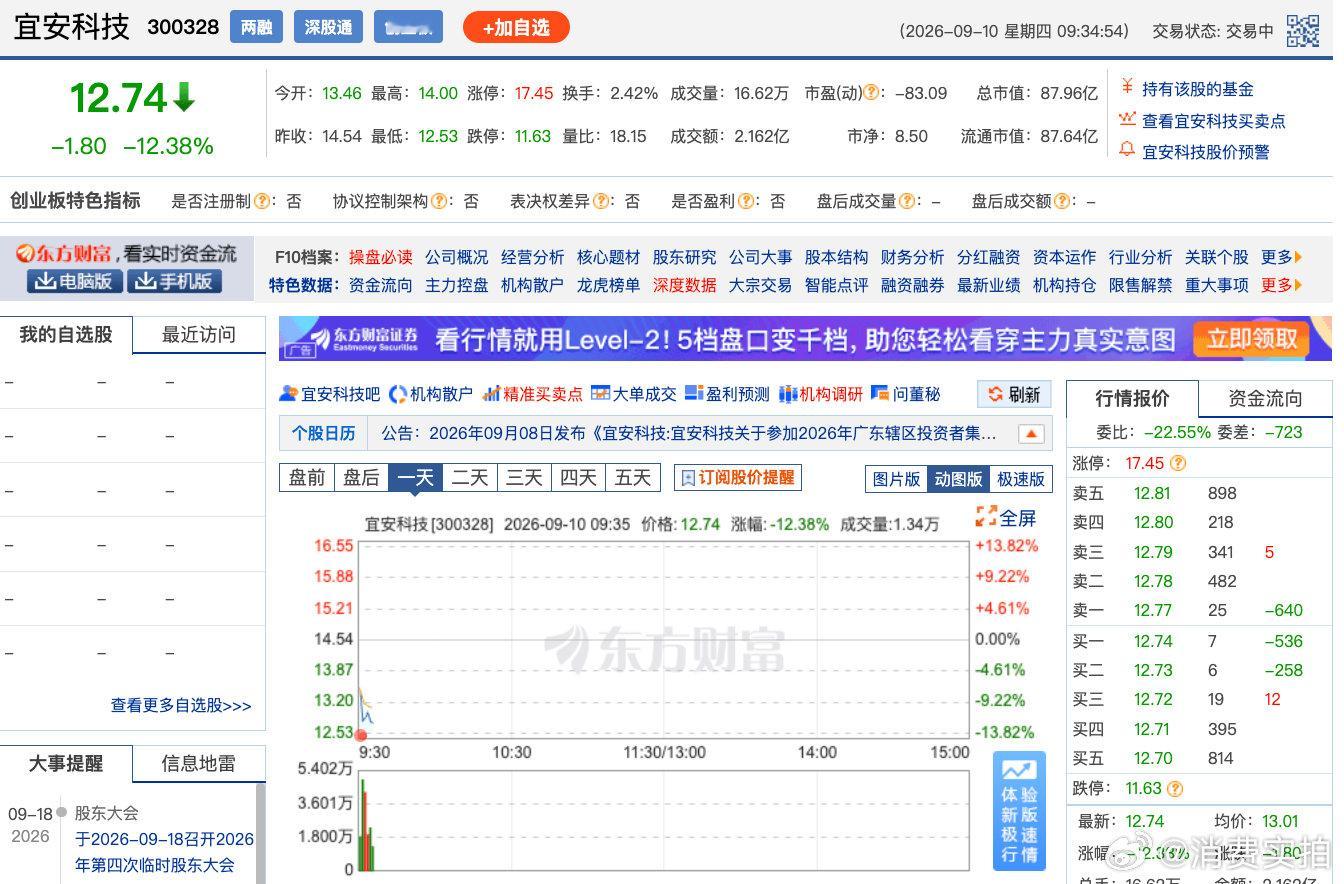Select the 二天 two-day chart

[469, 478]
